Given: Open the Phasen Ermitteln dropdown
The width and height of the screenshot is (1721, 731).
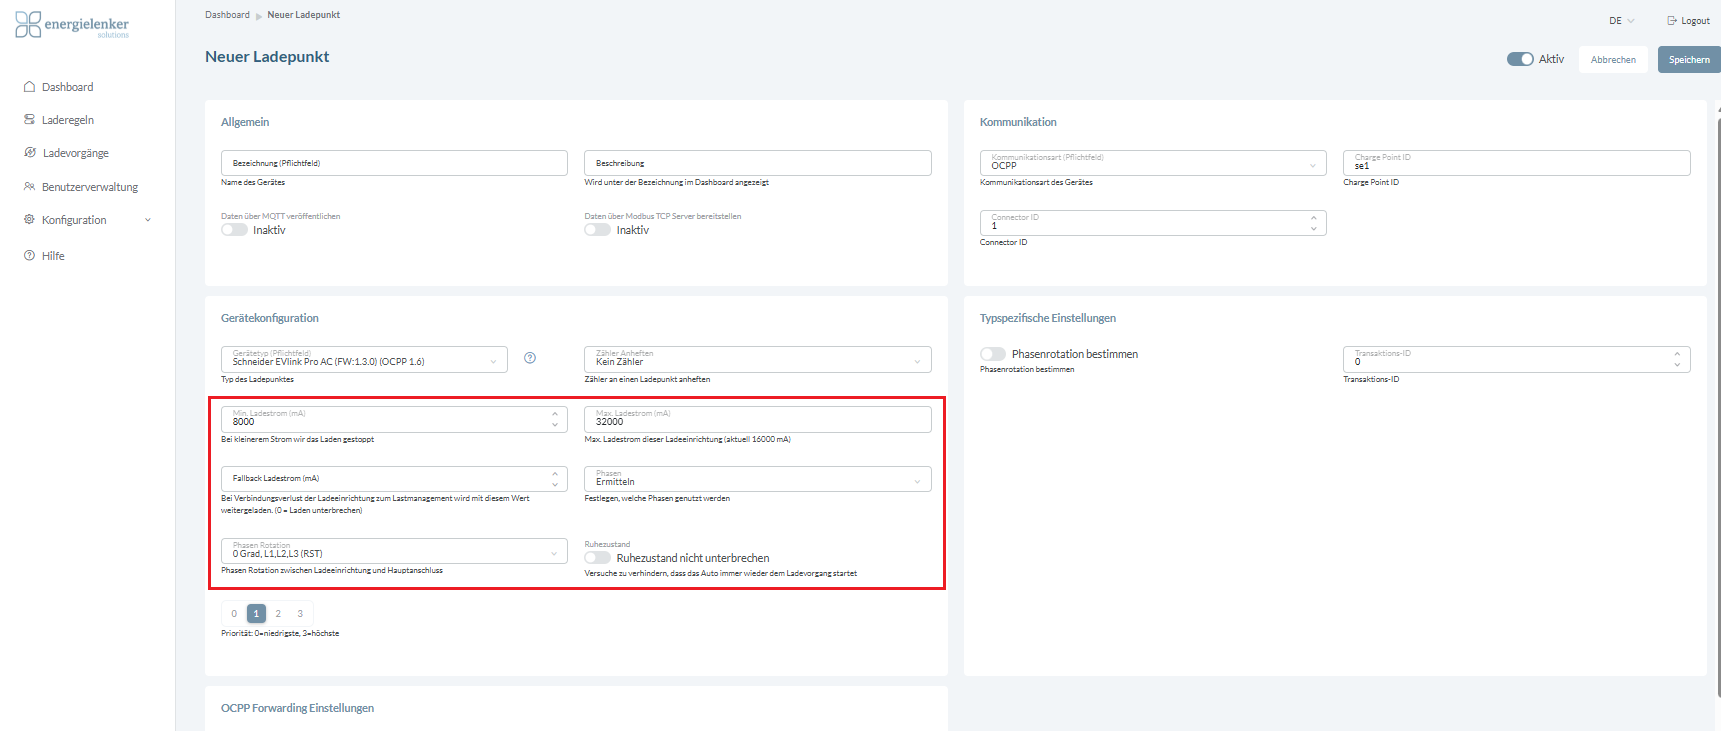Looking at the screenshot, I should click(x=757, y=479).
